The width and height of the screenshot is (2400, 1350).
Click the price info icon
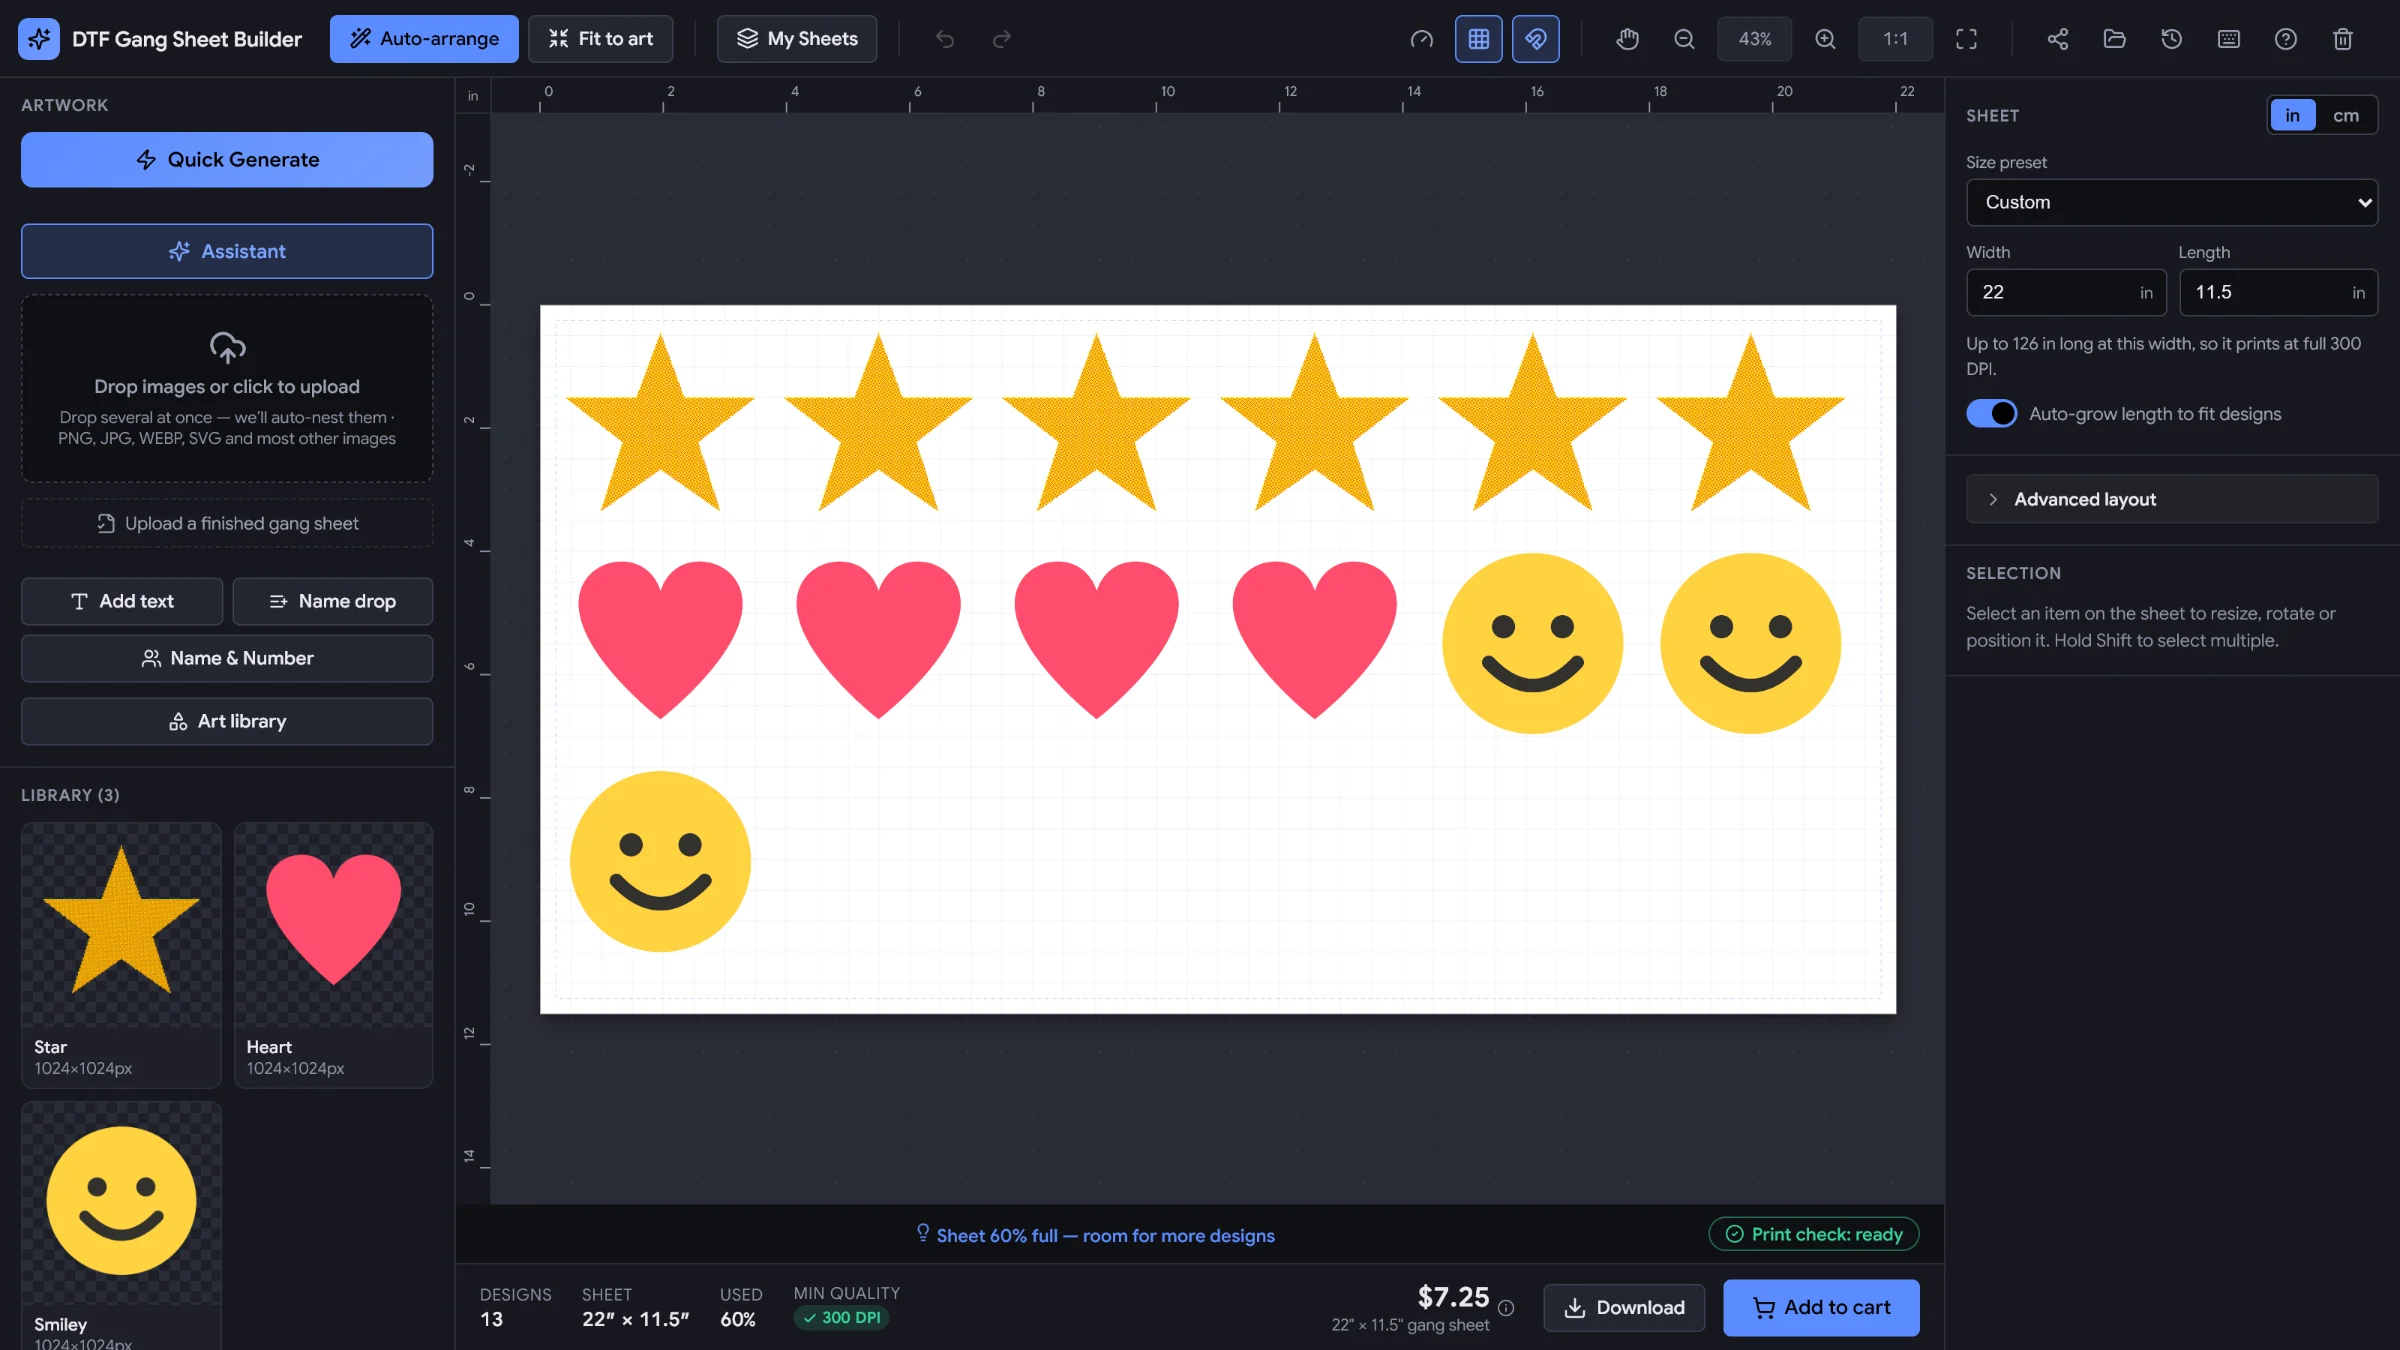[1506, 1308]
